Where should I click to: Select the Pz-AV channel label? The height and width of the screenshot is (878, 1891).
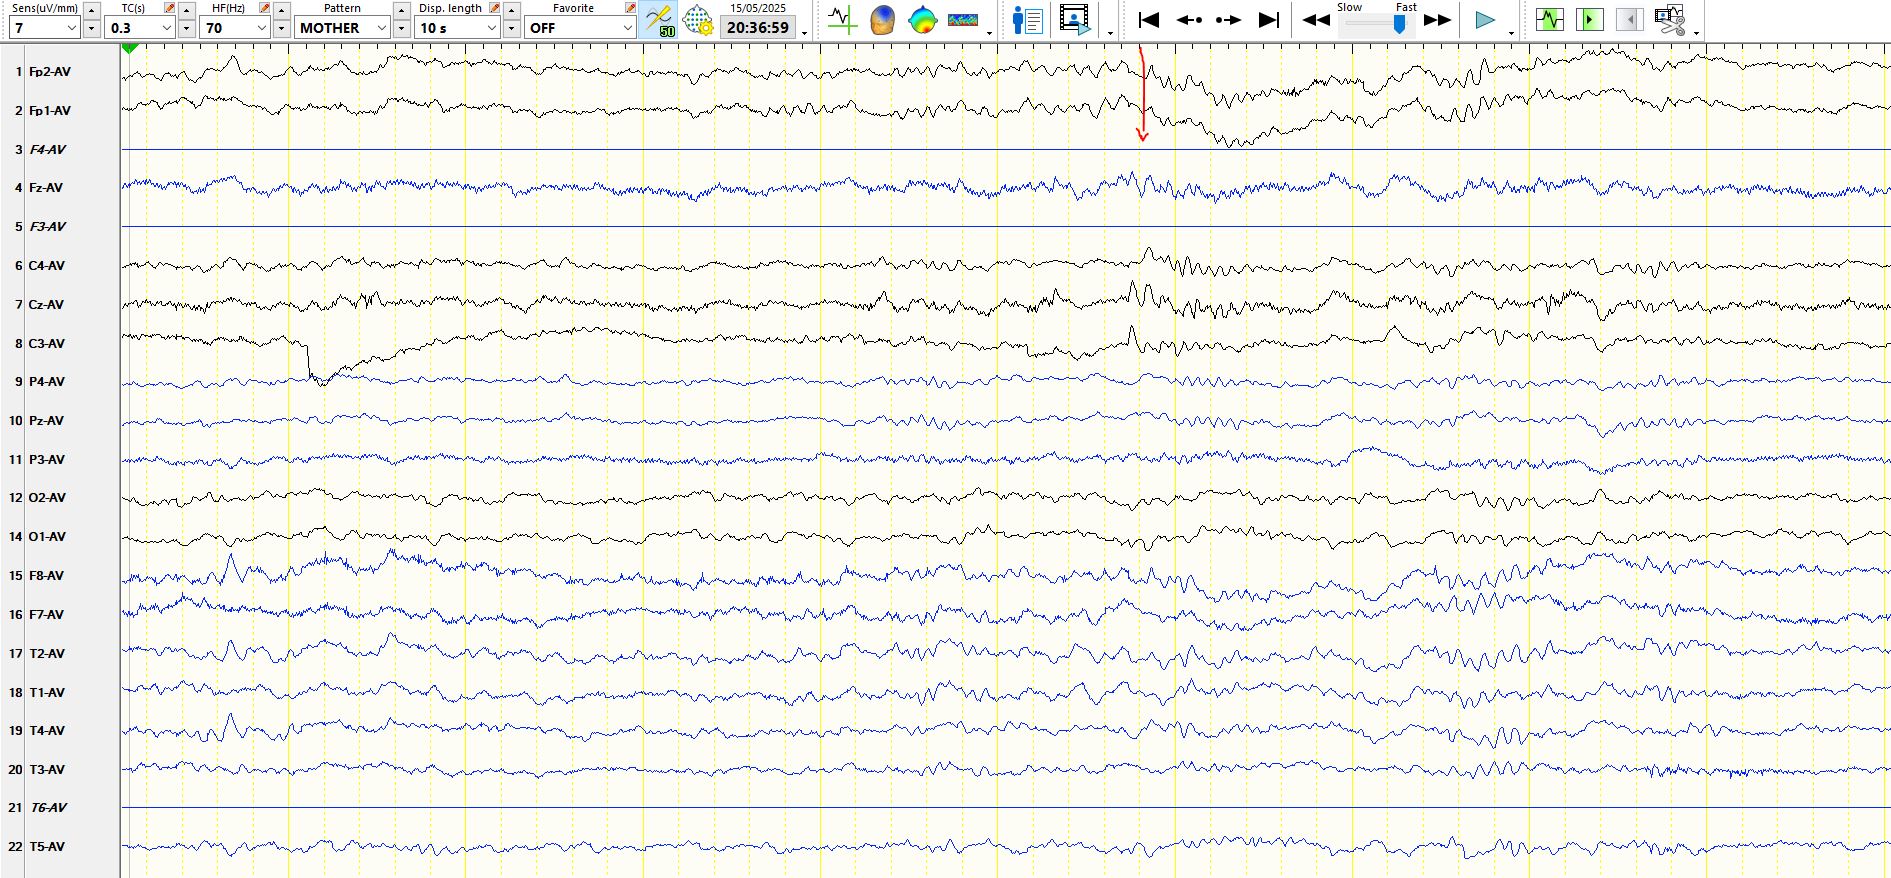pyautogui.click(x=46, y=421)
